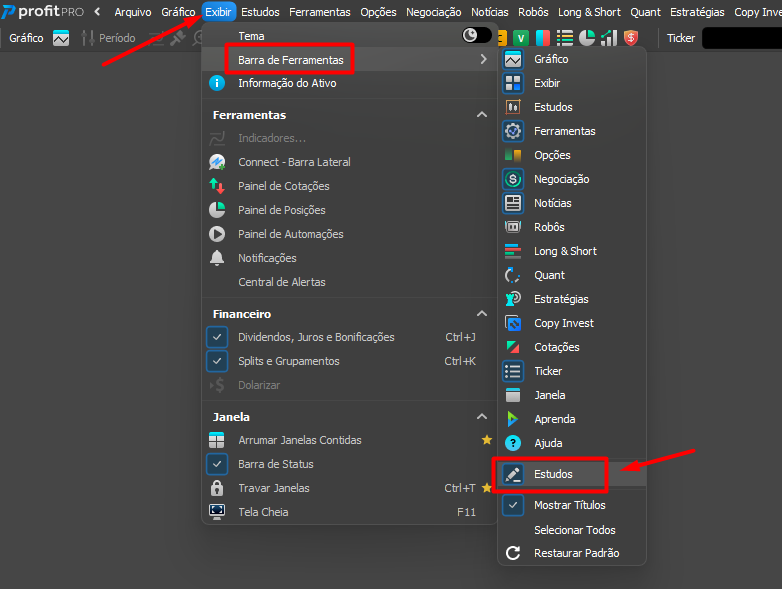Click the Negociação dollar icon in the submenu

(513, 179)
